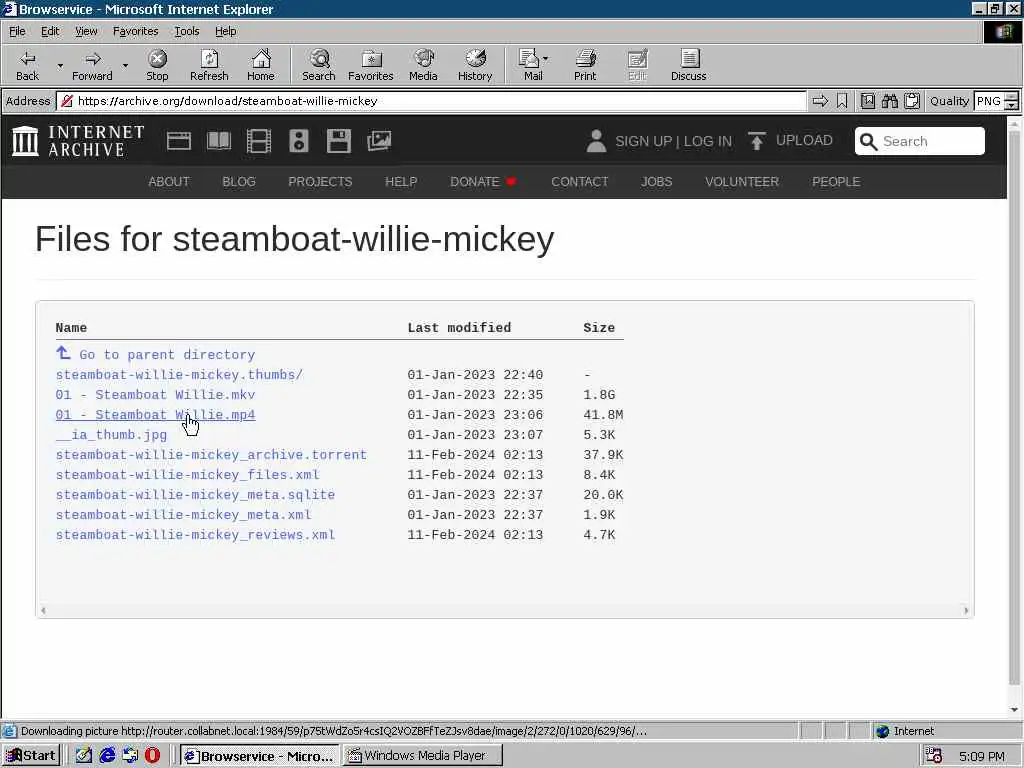Viewport: 1024px width, 768px height.
Task: Click SIGN UP | LOG IN link
Action: point(673,141)
